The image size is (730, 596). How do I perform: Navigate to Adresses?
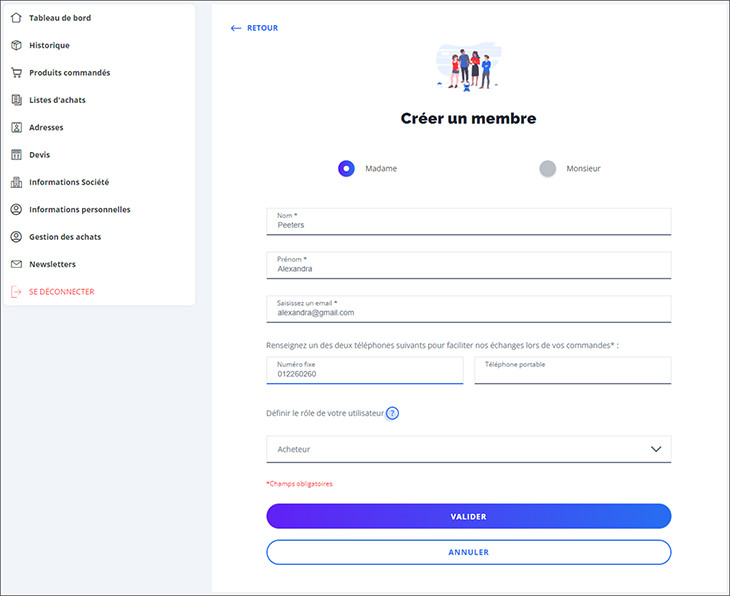(x=46, y=127)
